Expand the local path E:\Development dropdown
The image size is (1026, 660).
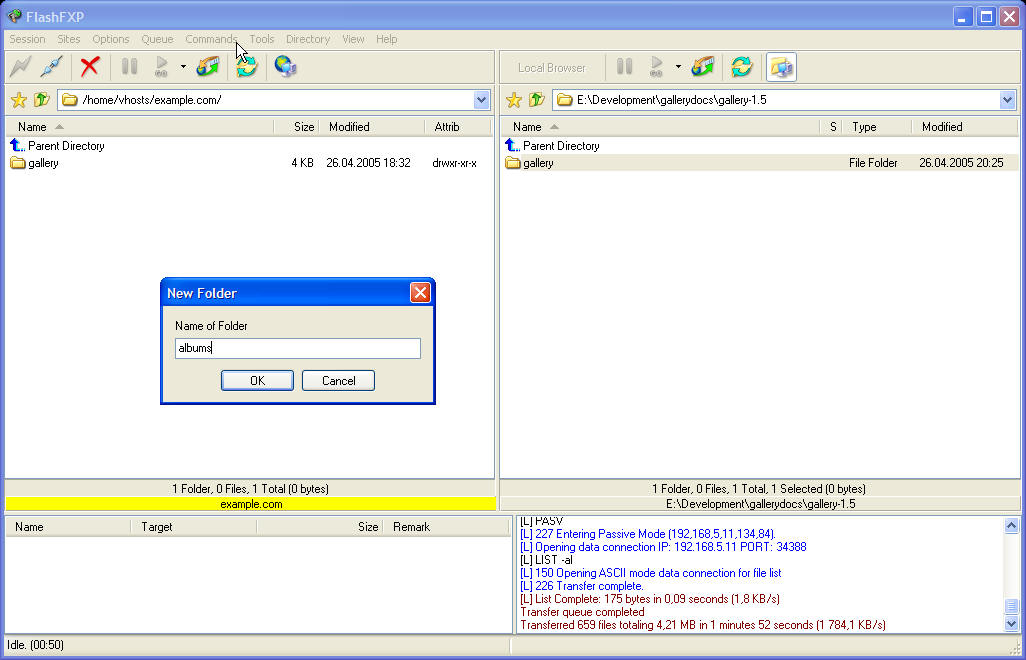[1007, 100]
